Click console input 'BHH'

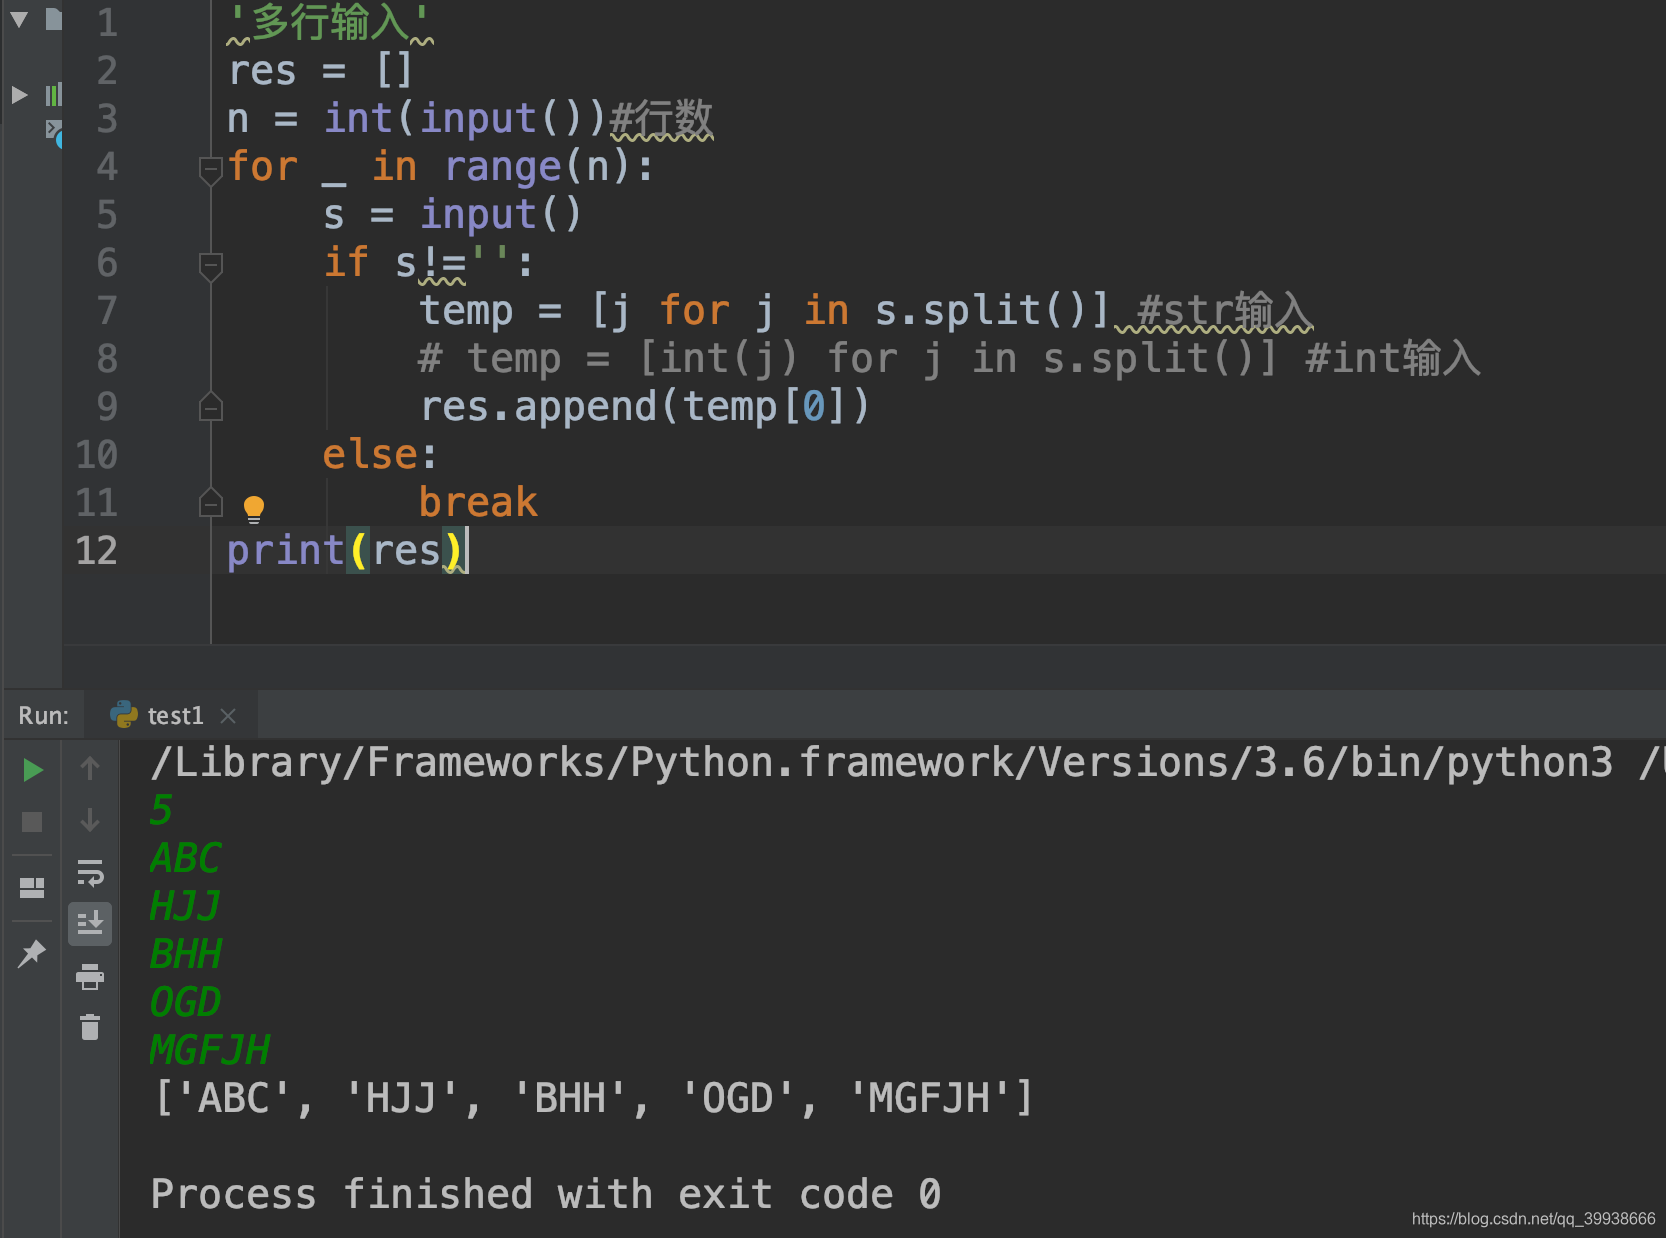(185, 954)
